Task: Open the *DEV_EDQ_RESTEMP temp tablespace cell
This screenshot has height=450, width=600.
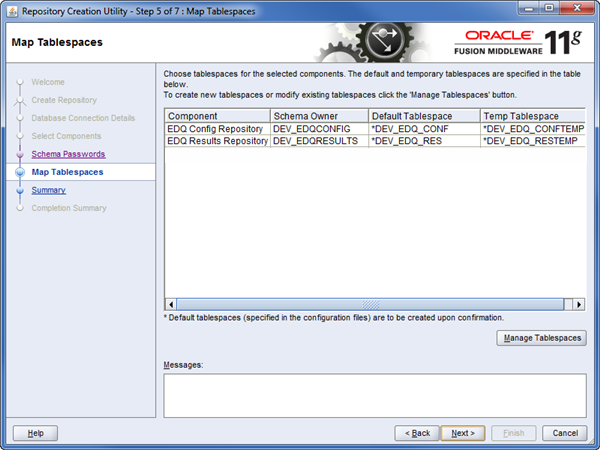Action: (533, 141)
